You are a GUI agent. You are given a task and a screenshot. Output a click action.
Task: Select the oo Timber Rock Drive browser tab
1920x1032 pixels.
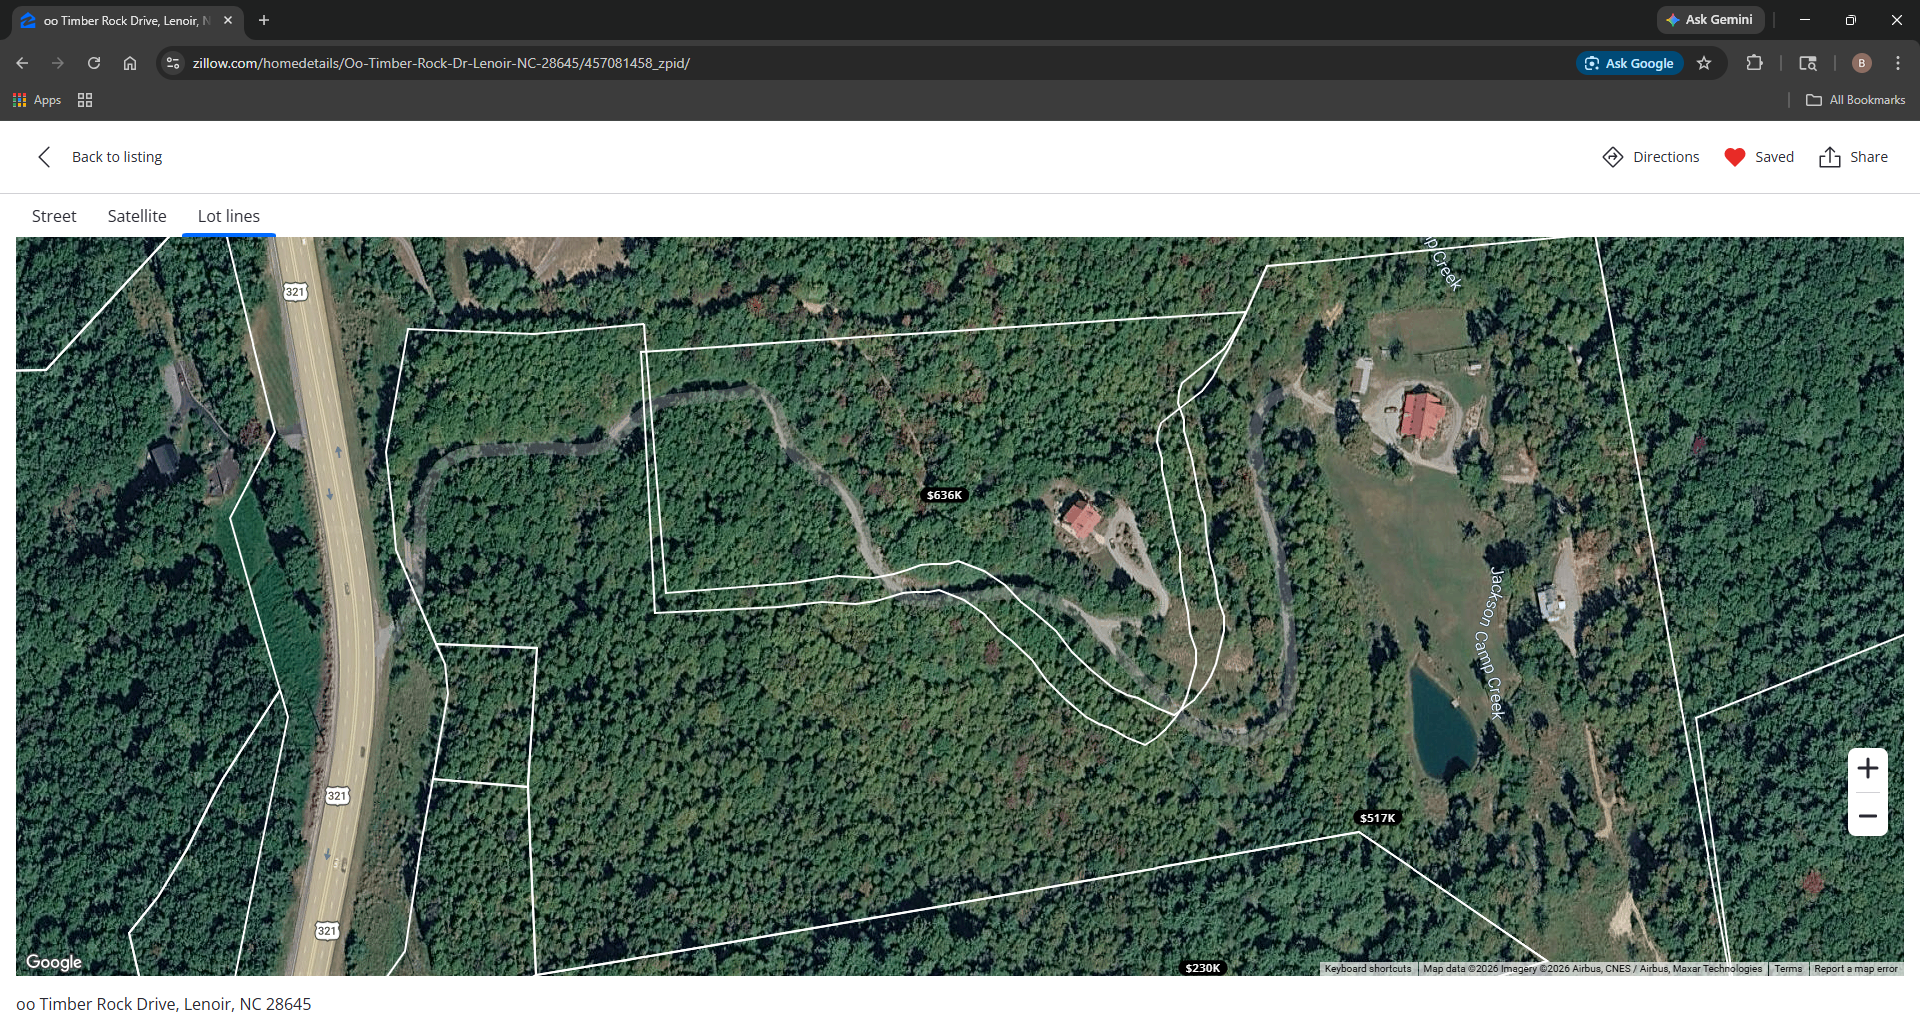[x=127, y=20]
